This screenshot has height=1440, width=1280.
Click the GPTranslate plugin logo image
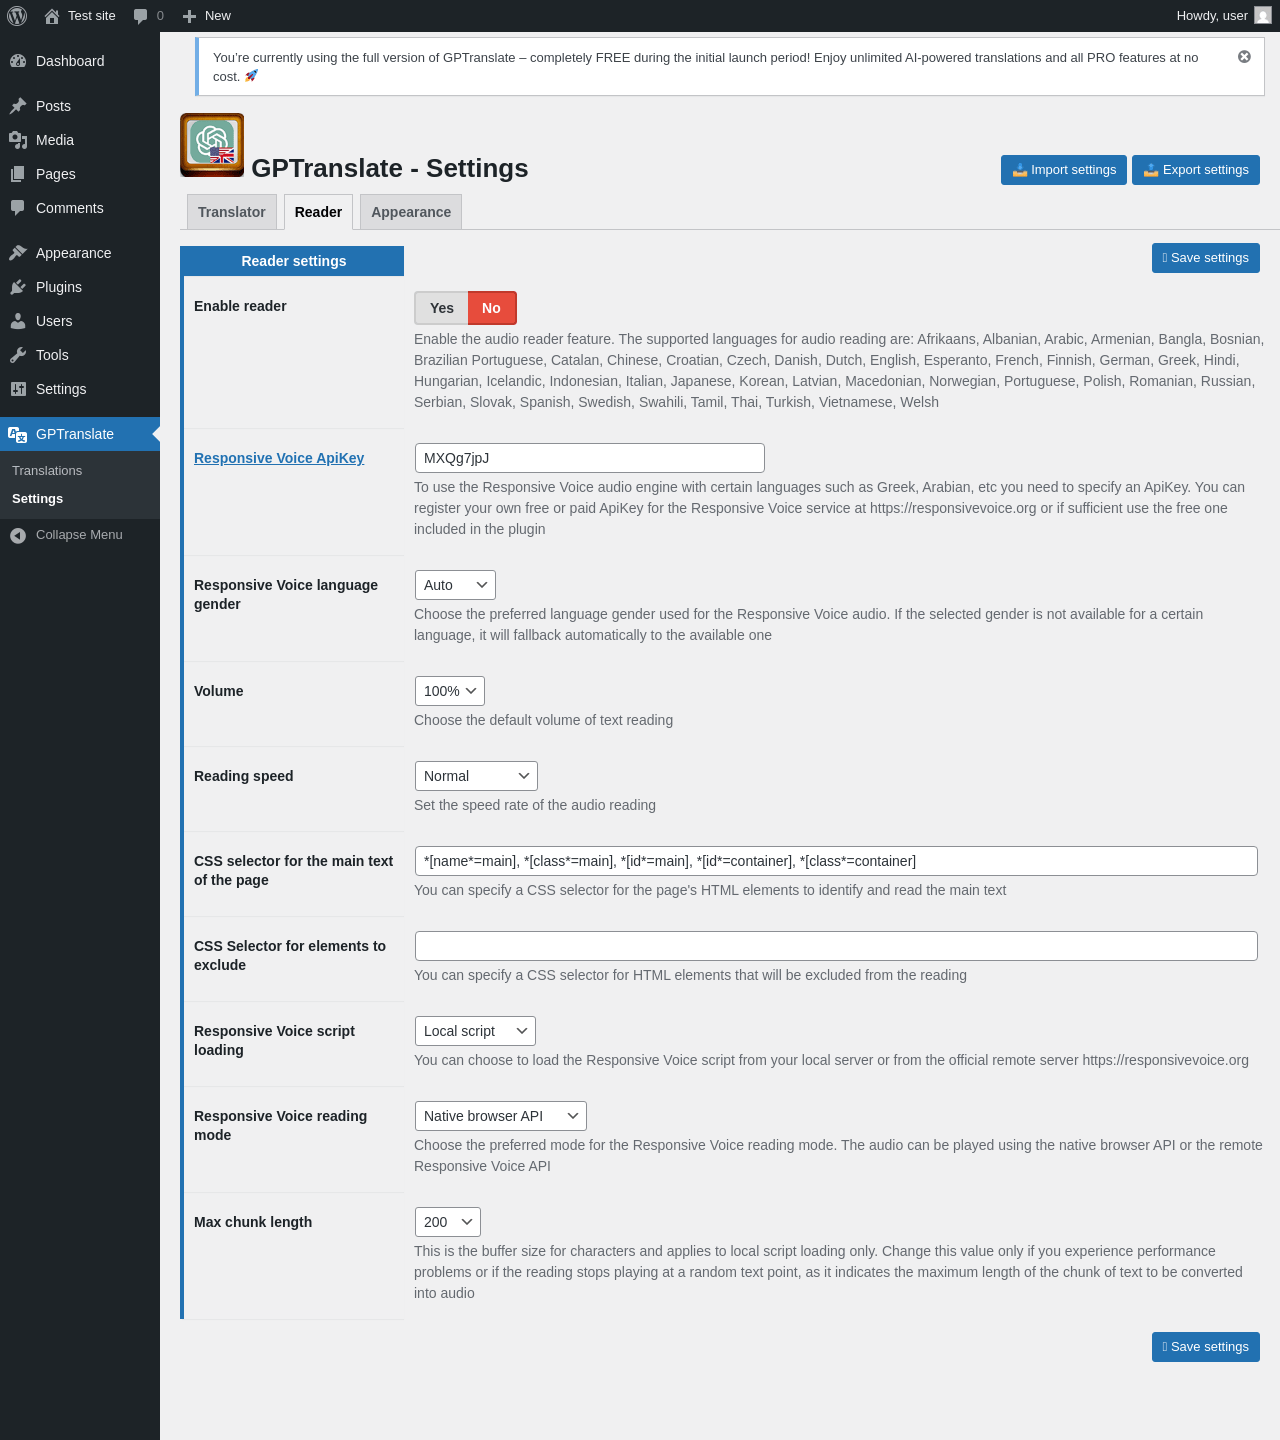(212, 145)
